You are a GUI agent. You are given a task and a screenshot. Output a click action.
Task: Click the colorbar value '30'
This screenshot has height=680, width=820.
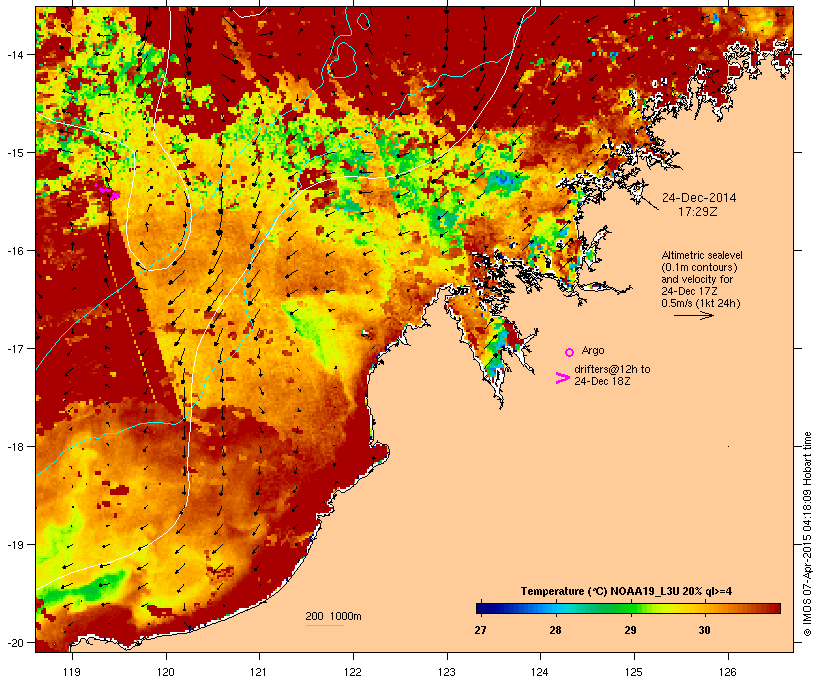pos(704,630)
